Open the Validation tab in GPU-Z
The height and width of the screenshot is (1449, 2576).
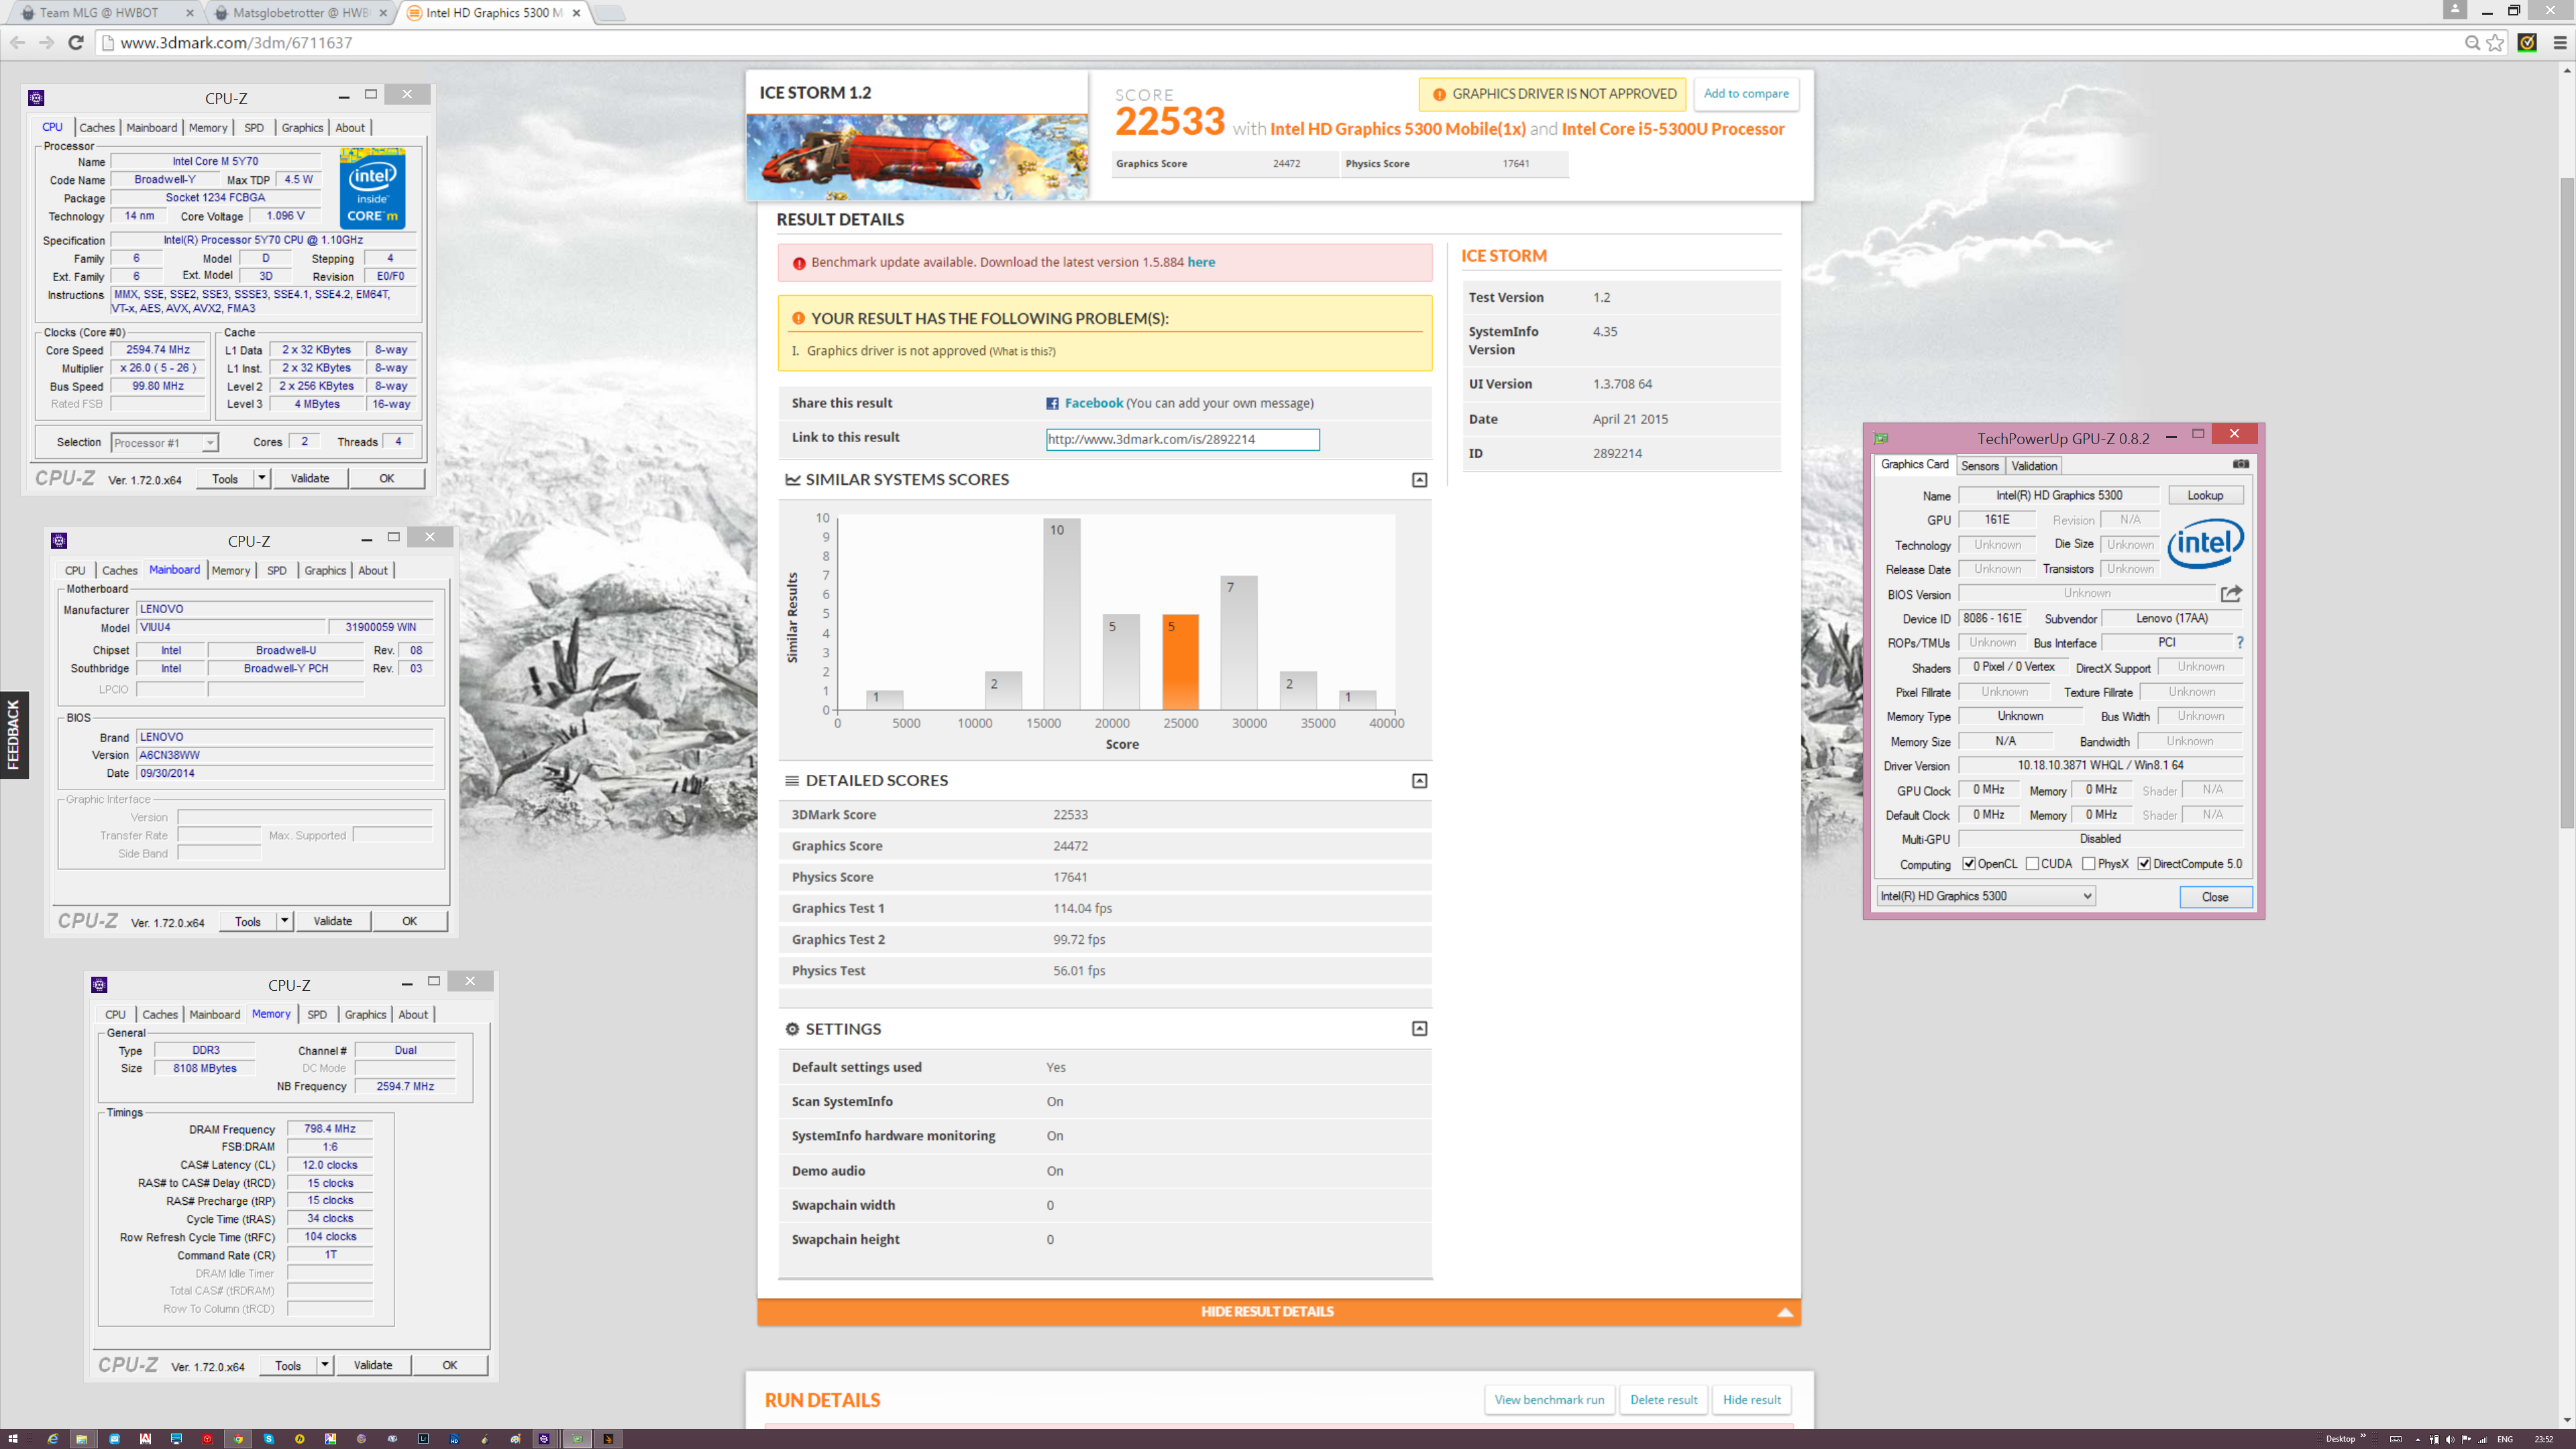click(x=2034, y=466)
